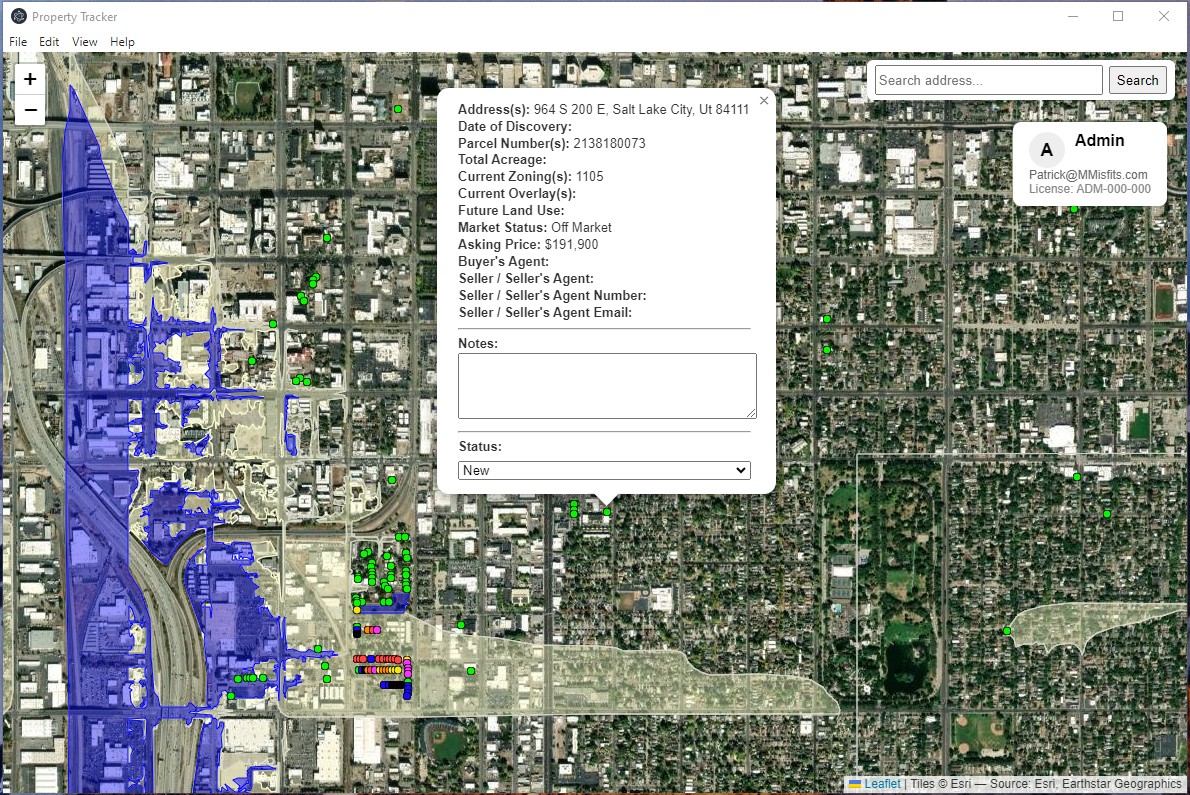Click the Property Tracker app icon in title bar
The image size is (1190, 795).
click(18, 17)
